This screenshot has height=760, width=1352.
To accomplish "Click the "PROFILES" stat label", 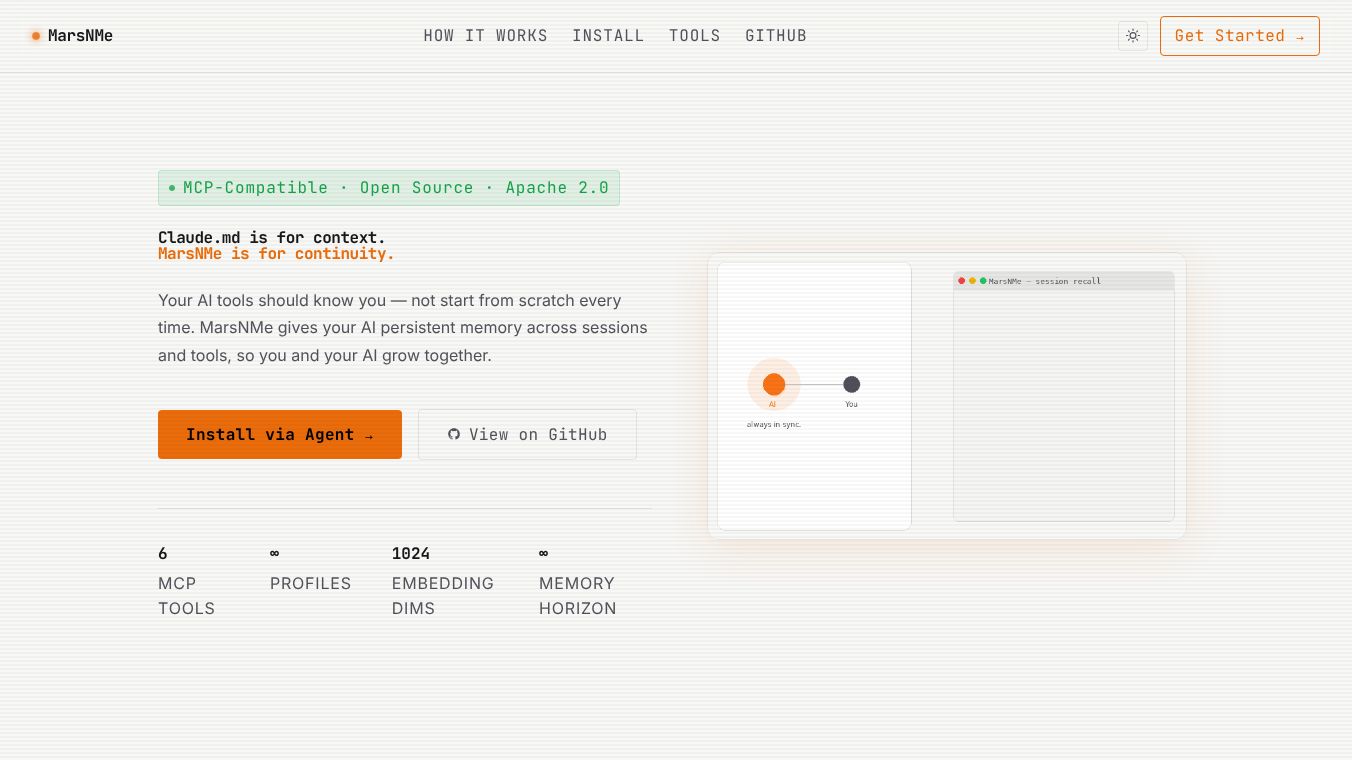I will coord(311,583).
